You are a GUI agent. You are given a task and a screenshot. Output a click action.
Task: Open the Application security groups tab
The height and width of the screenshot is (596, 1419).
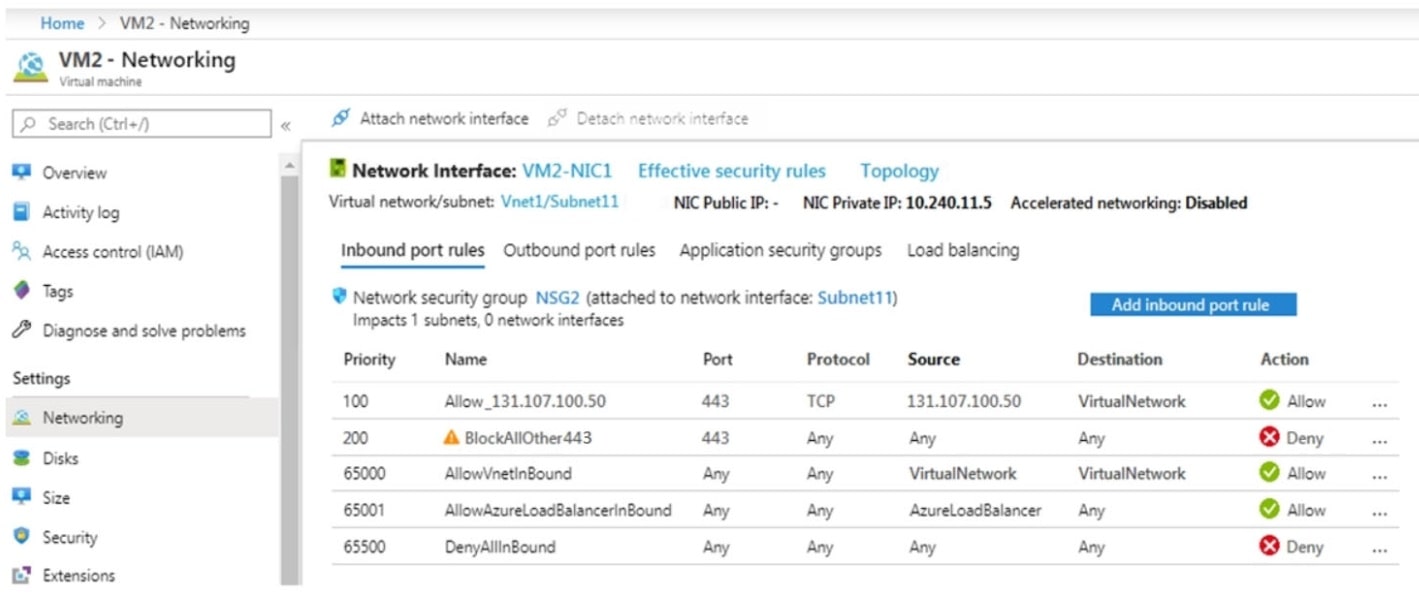click(780, 250)
